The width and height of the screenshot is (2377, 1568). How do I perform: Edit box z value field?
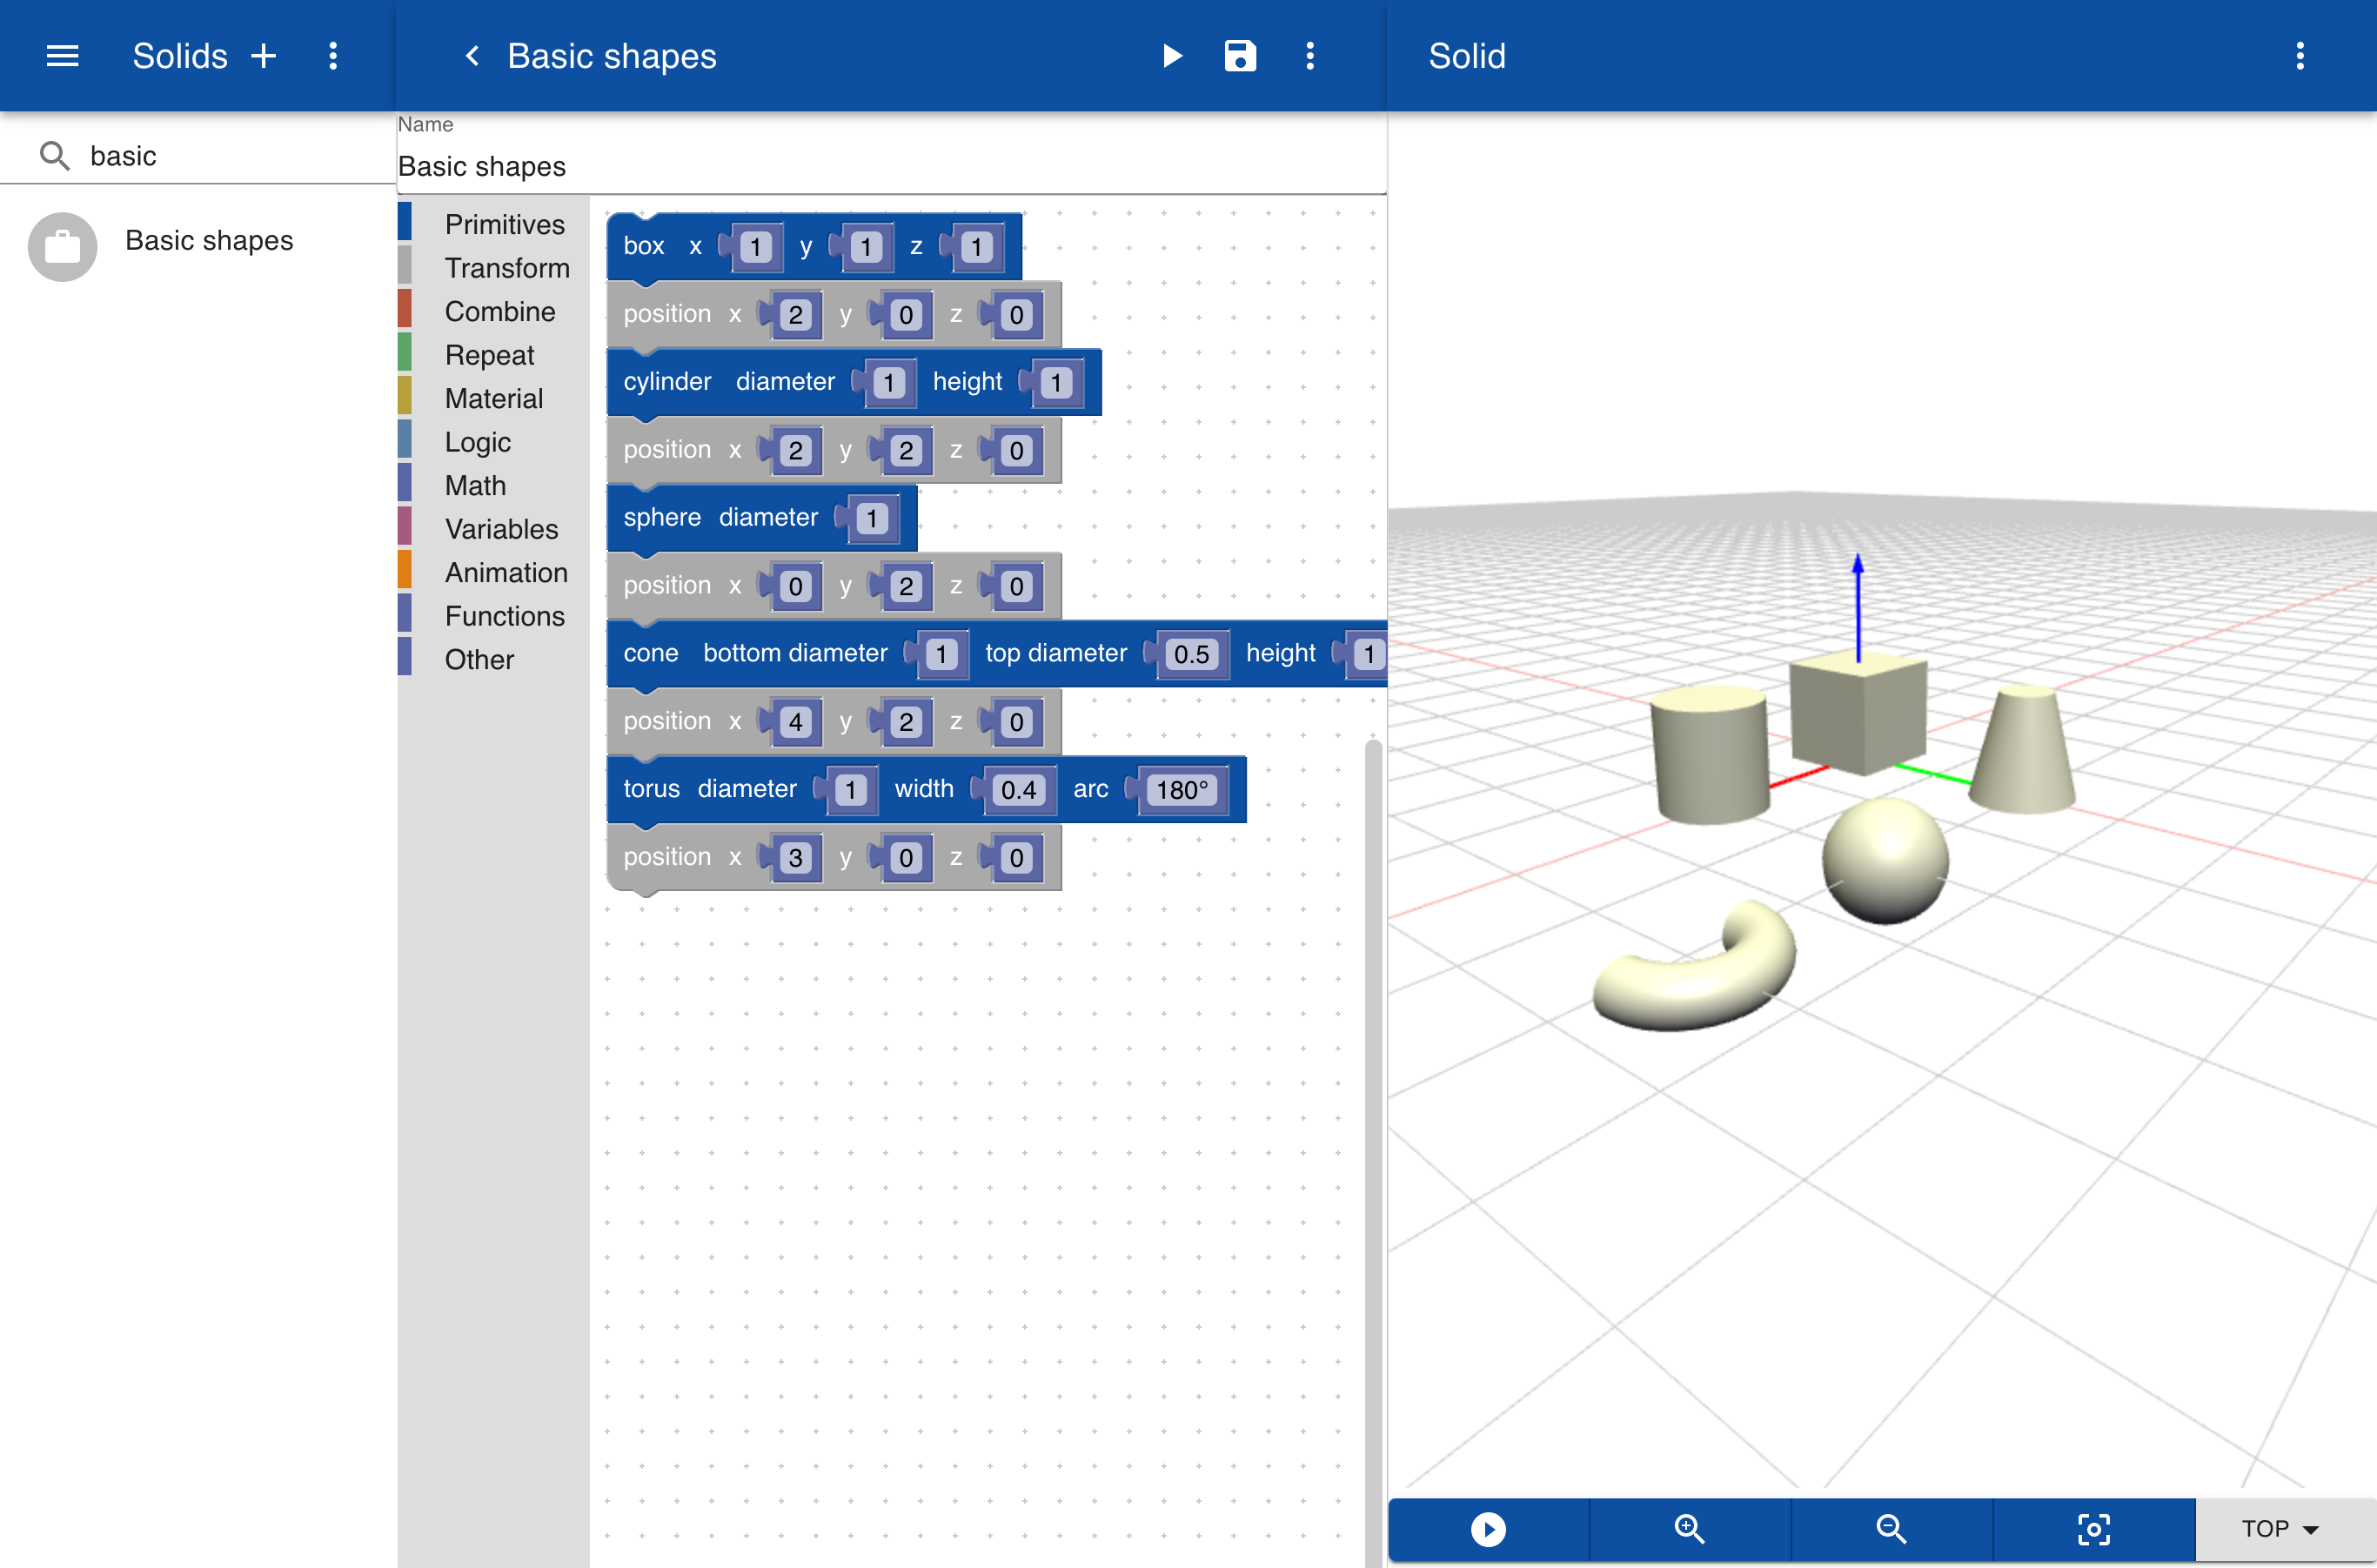coord(977,247)
